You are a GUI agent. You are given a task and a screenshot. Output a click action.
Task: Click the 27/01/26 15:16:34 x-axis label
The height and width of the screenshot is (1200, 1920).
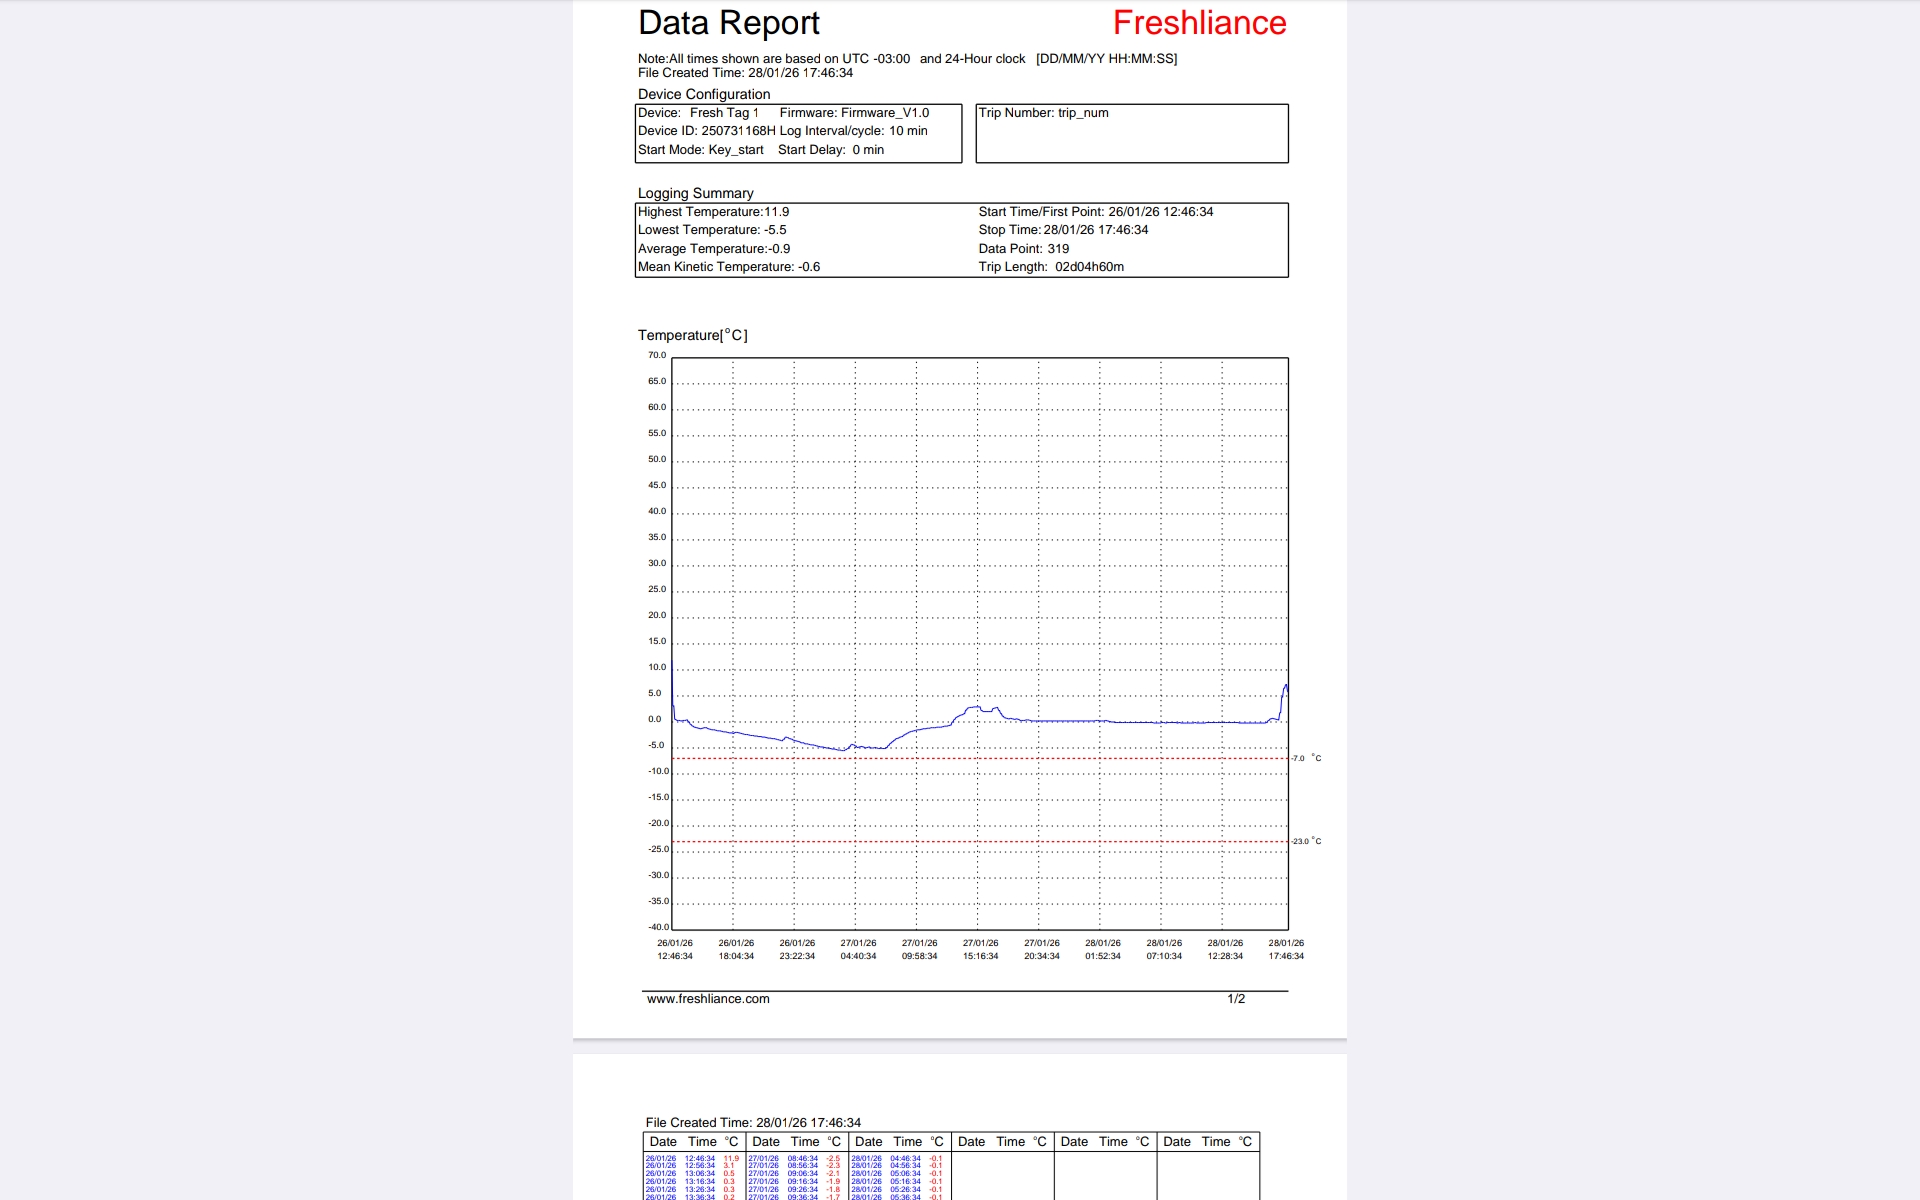pyautogui.click(x=980, y=949)
